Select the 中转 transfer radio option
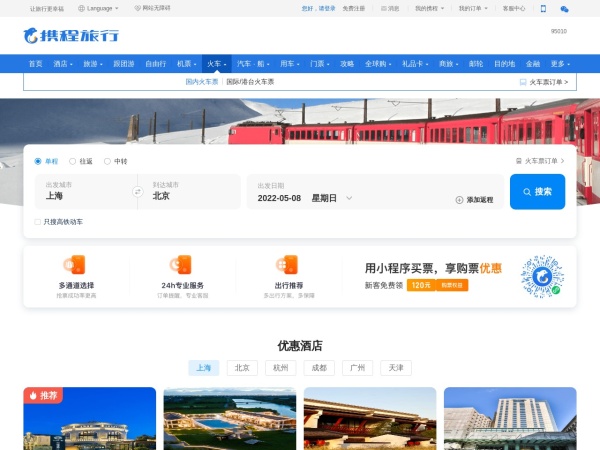This screenshot has width=600, height=450. click(108, 161)
